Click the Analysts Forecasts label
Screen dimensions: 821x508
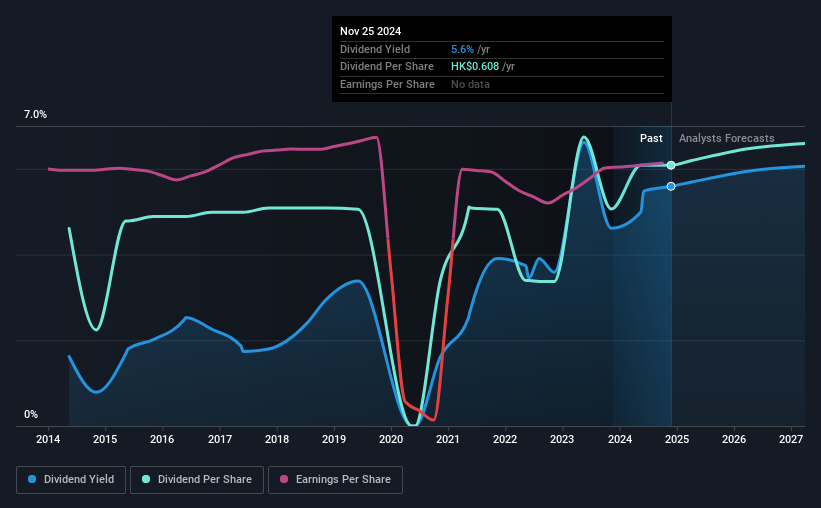(727, 138)
